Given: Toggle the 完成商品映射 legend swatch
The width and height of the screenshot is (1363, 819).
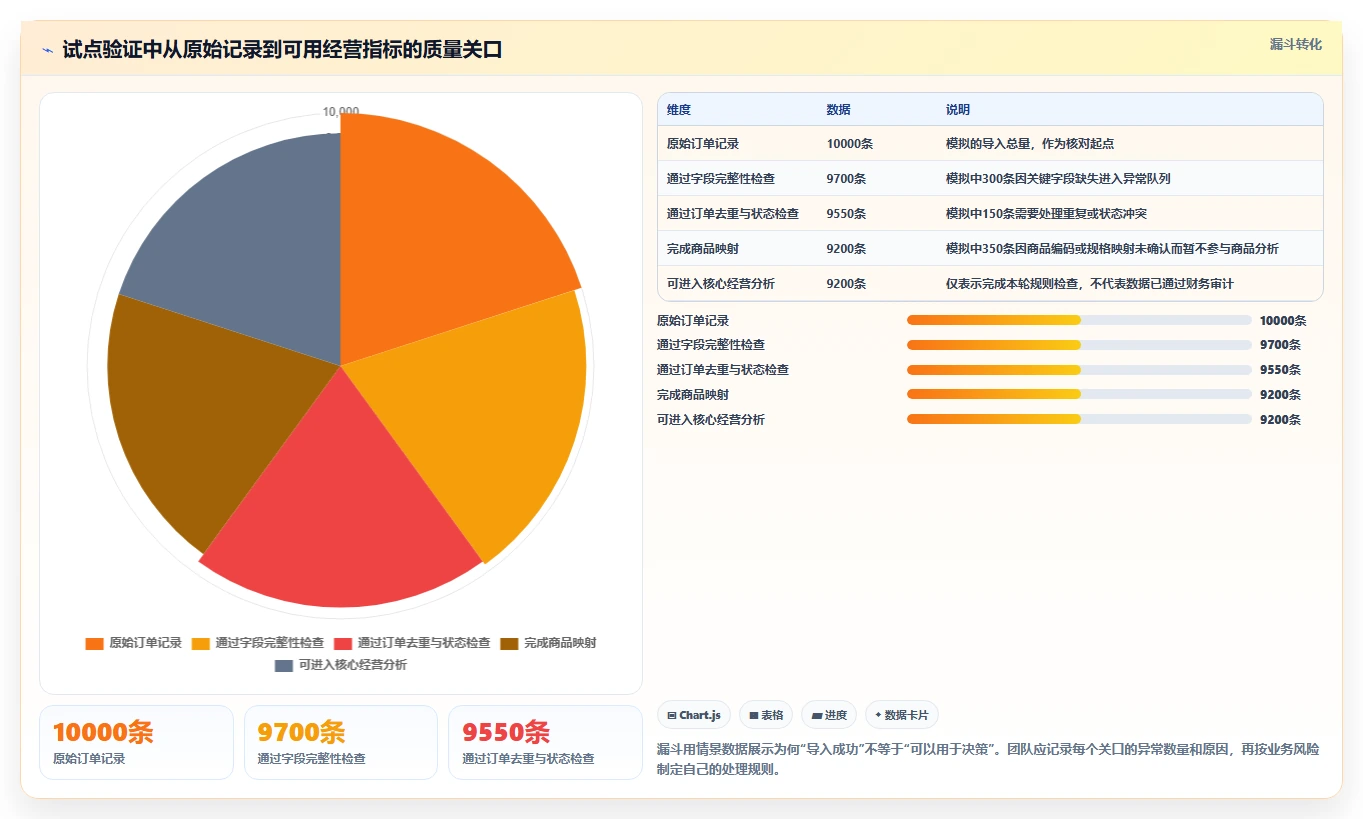Looking at the screenshot, I should [x=509, y=643].
